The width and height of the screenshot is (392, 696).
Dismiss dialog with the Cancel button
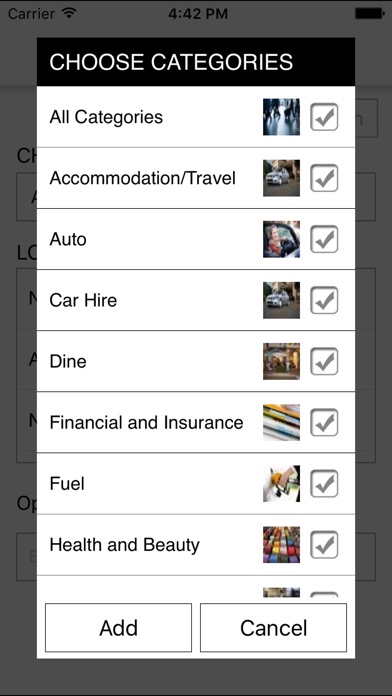(x=273, y=628)
